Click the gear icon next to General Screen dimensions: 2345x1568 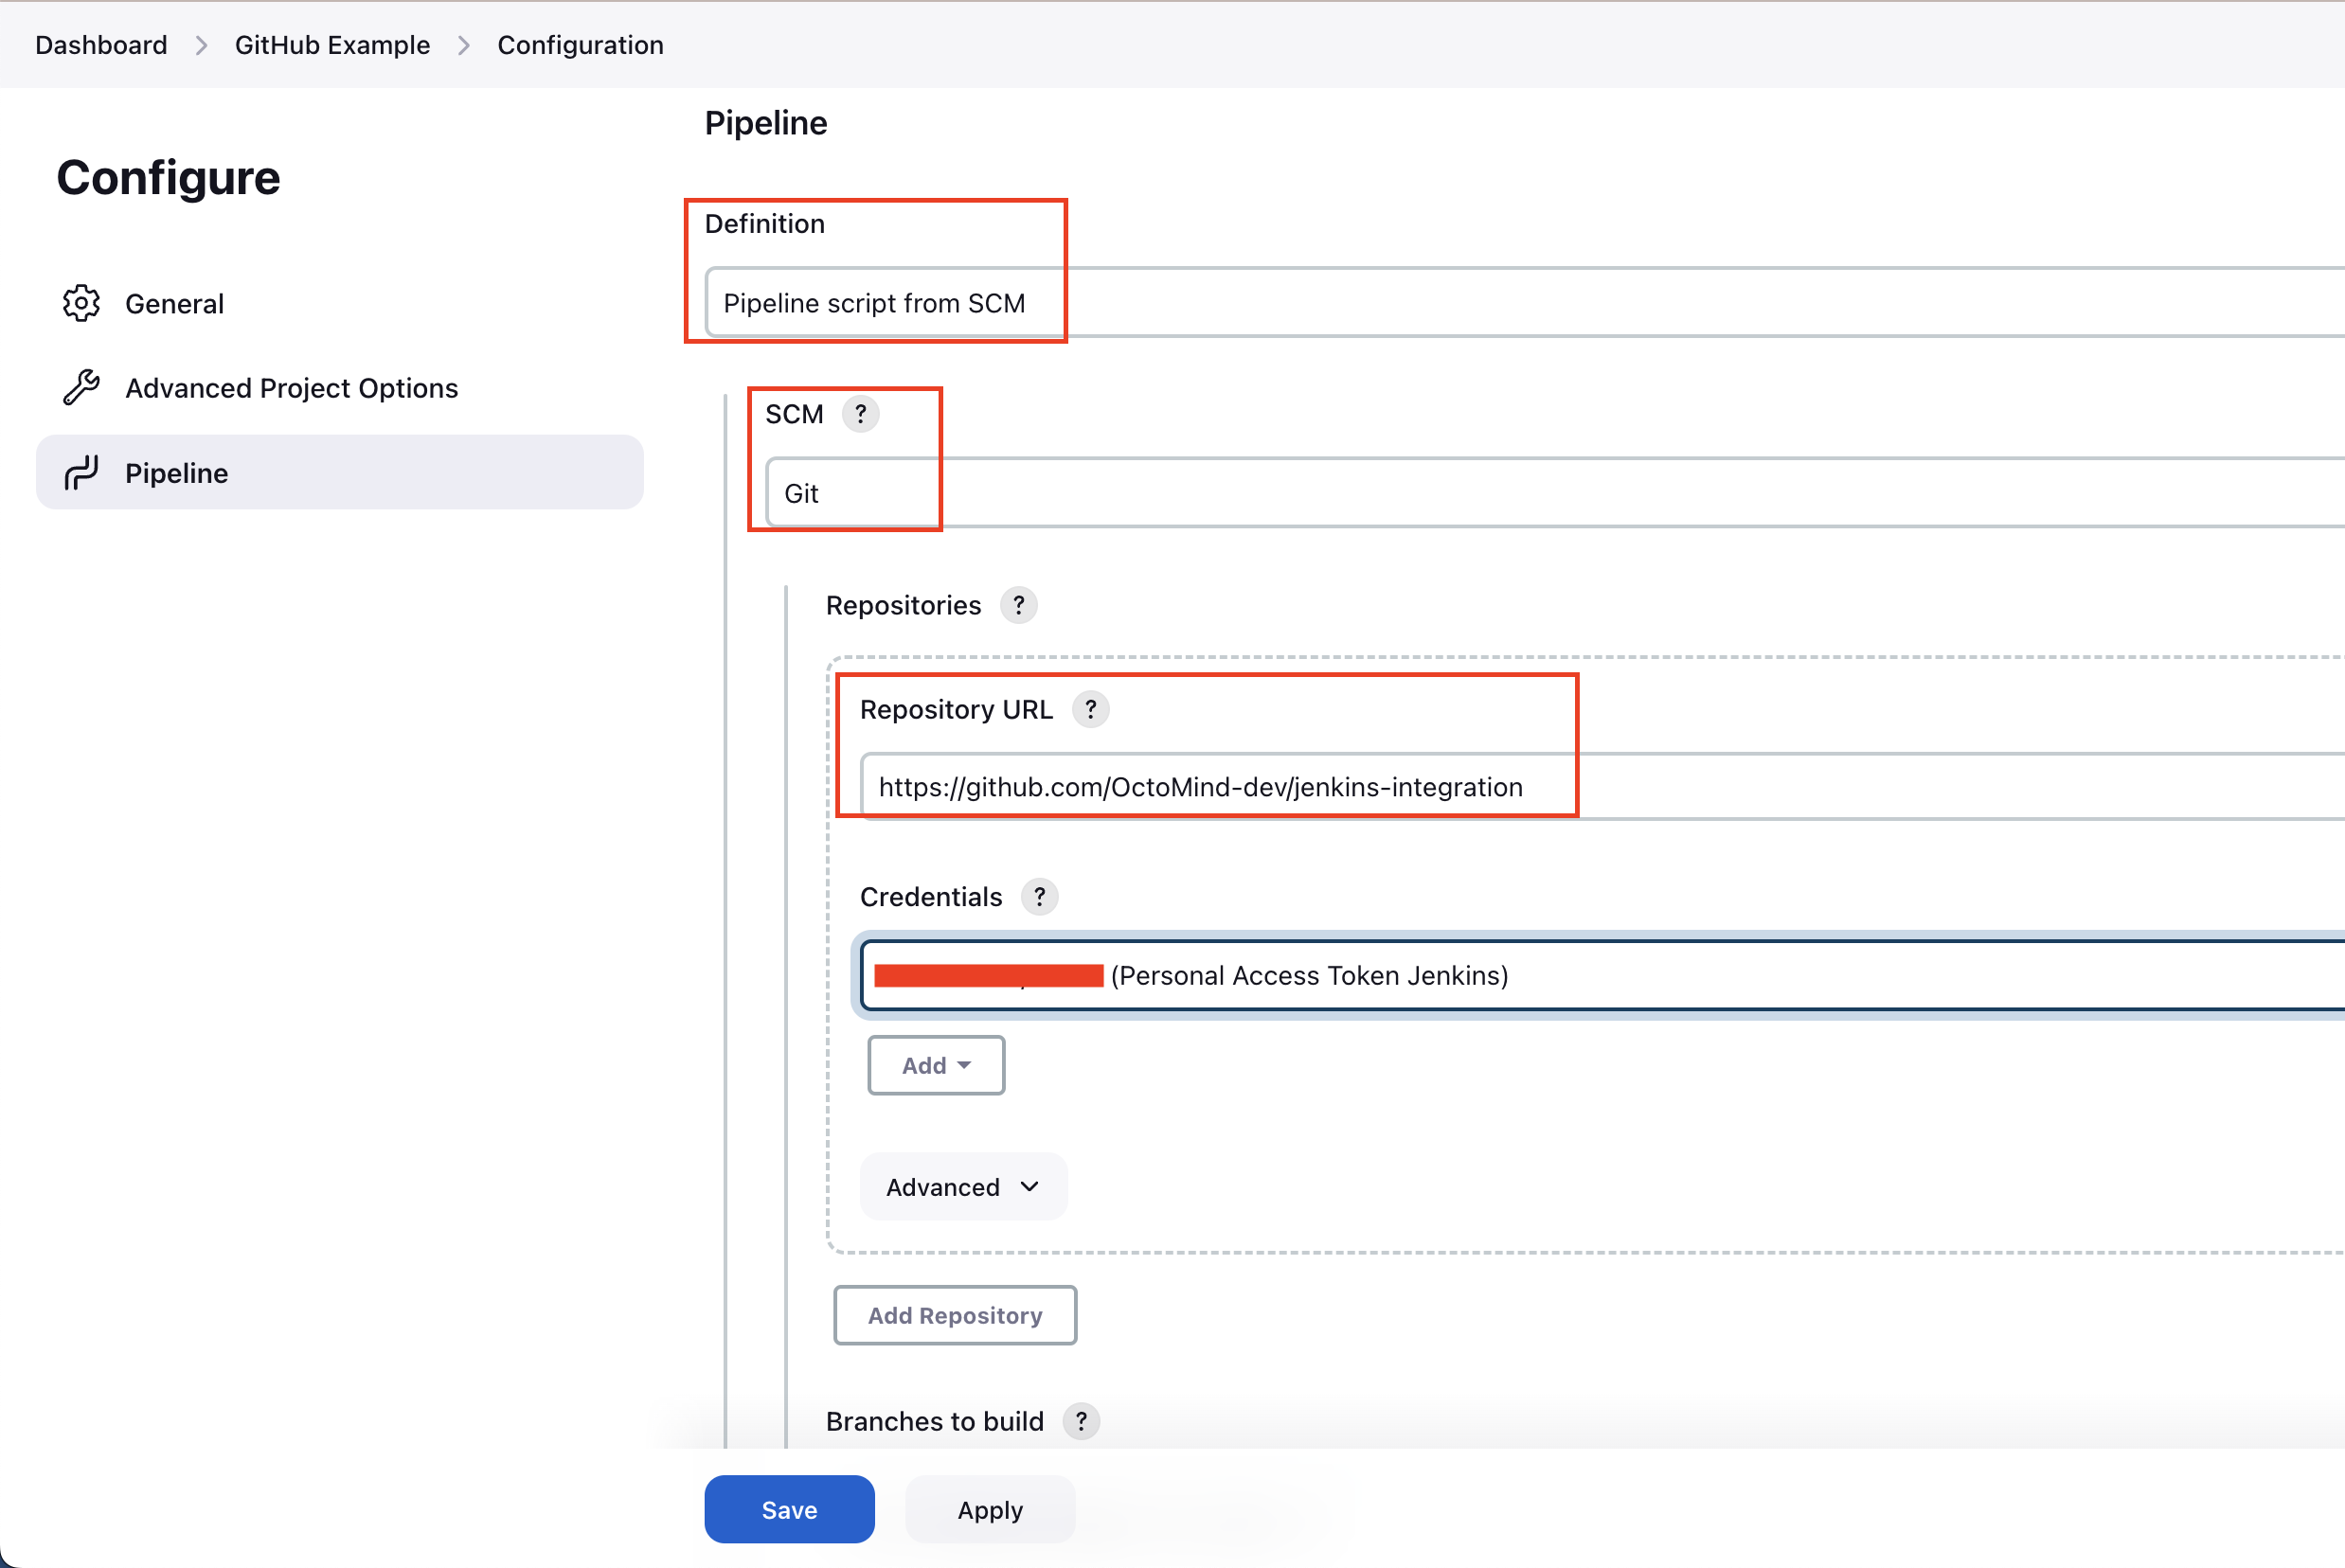(x=82, y=303)
